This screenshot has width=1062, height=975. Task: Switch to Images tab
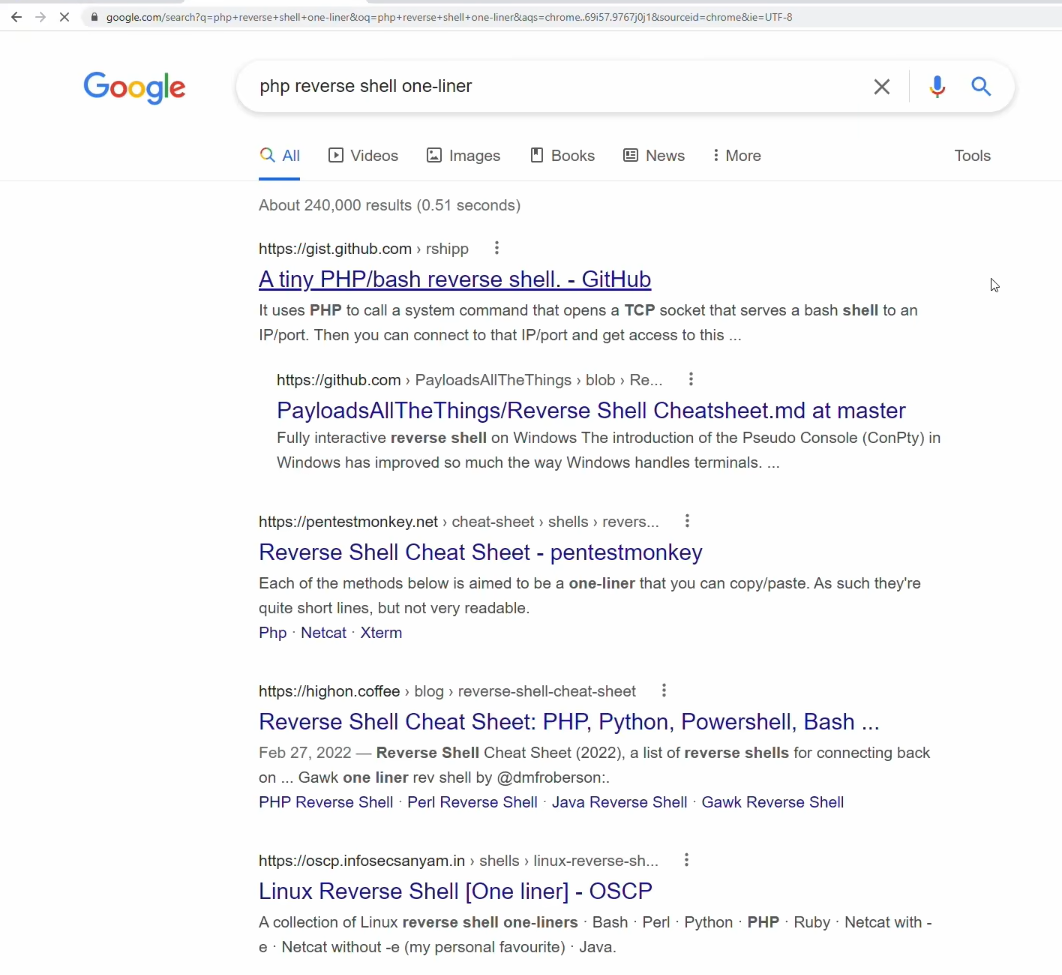[463, 156]
